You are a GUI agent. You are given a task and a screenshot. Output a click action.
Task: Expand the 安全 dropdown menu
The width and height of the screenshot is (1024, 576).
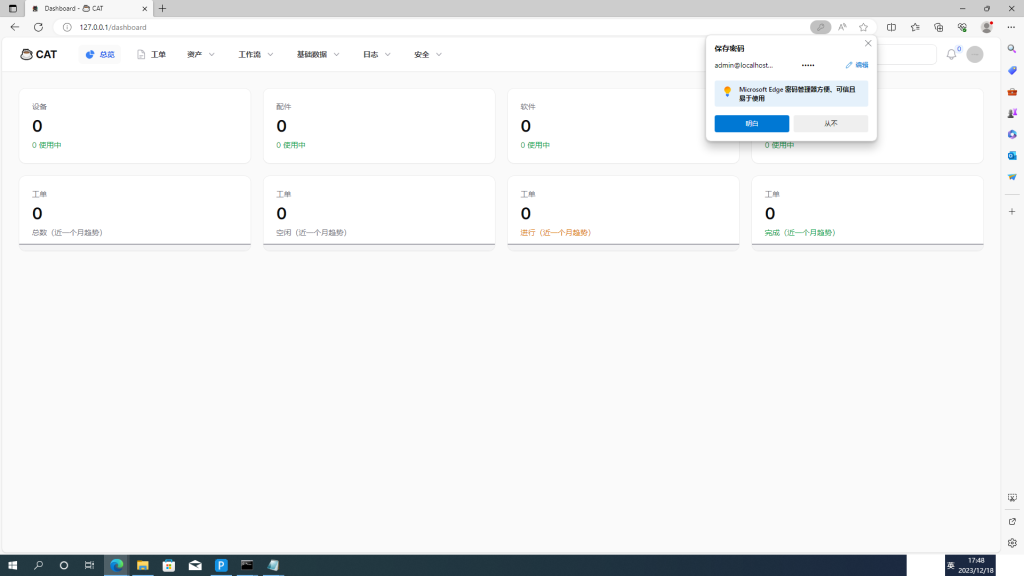(x=428, y=54)
